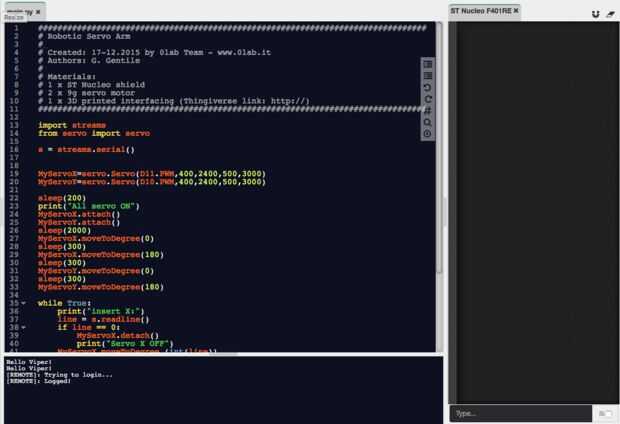The image size is (620, 424).
Task: Click the circular target icon in editor toolbar
Action: [x=427, y=134]
